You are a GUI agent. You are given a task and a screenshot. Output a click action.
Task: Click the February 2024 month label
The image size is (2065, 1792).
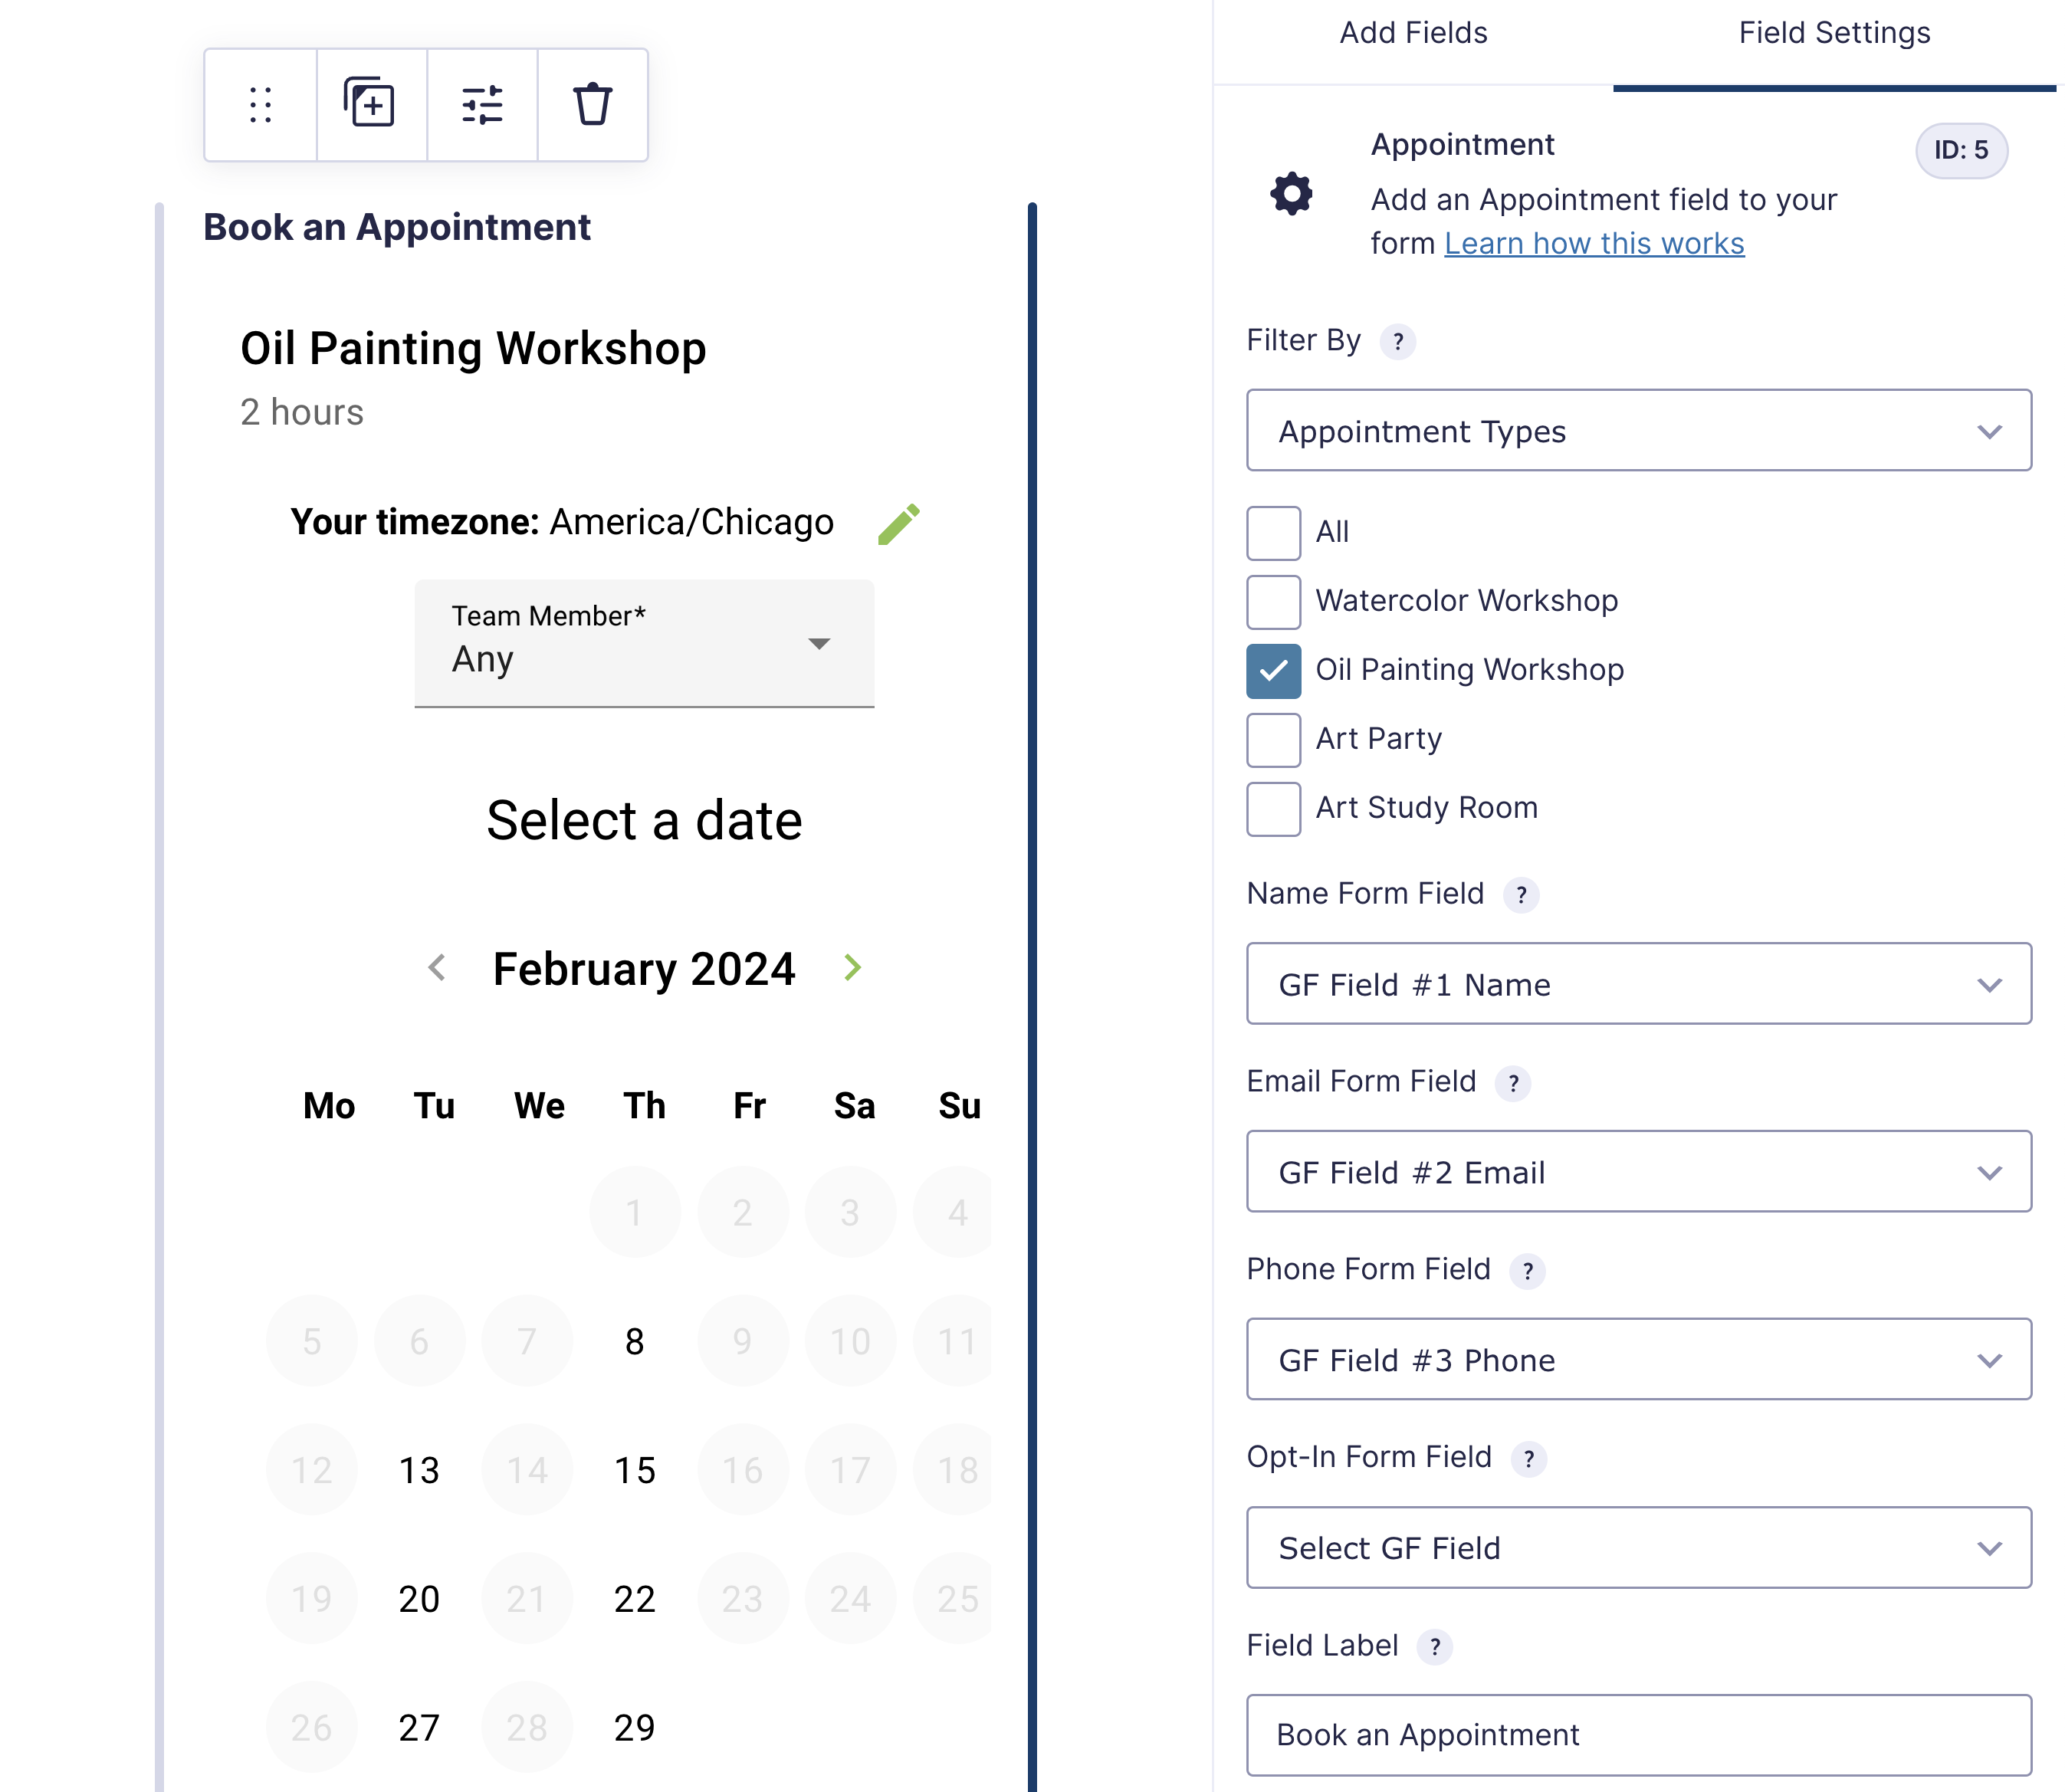644,969
